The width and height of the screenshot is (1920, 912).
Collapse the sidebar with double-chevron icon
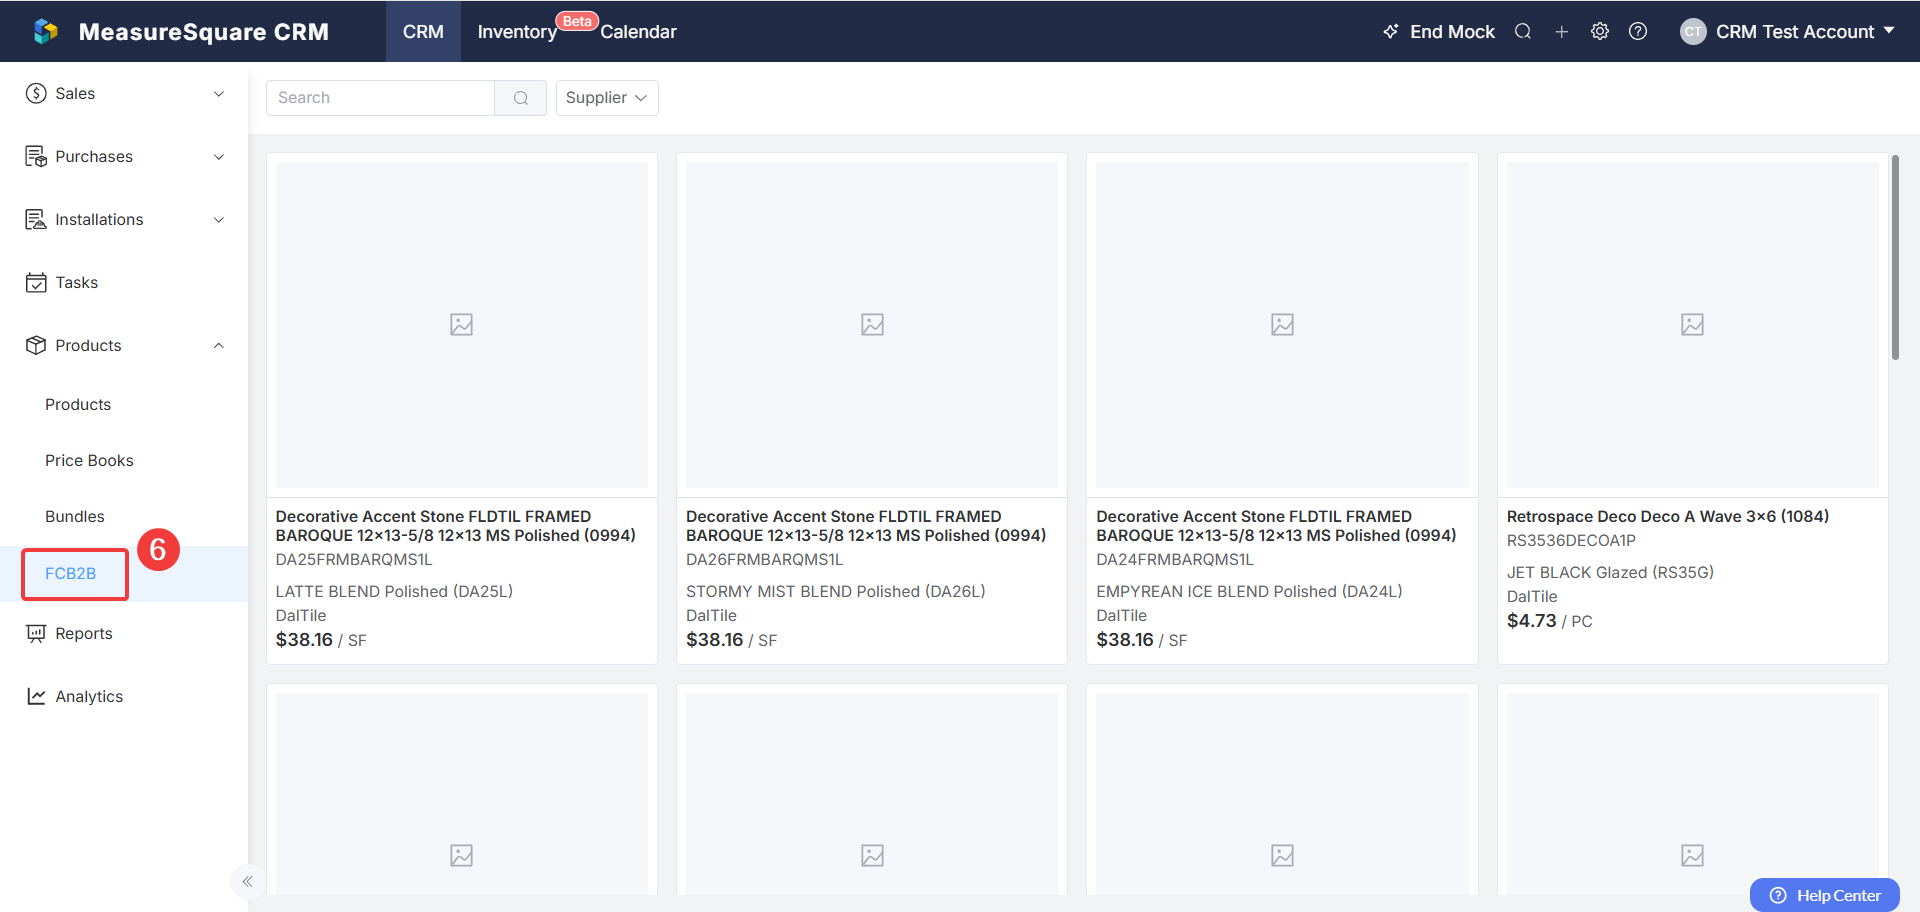point(247,881)
